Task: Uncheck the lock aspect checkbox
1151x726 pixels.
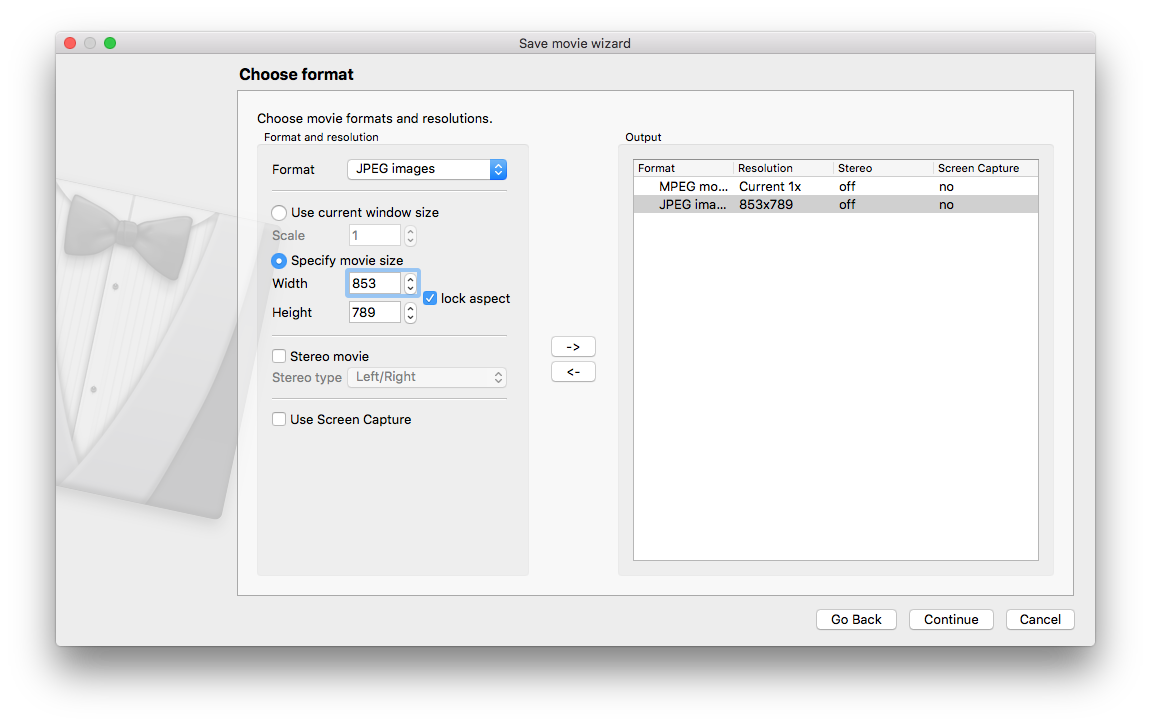Action: coord(430,298)
